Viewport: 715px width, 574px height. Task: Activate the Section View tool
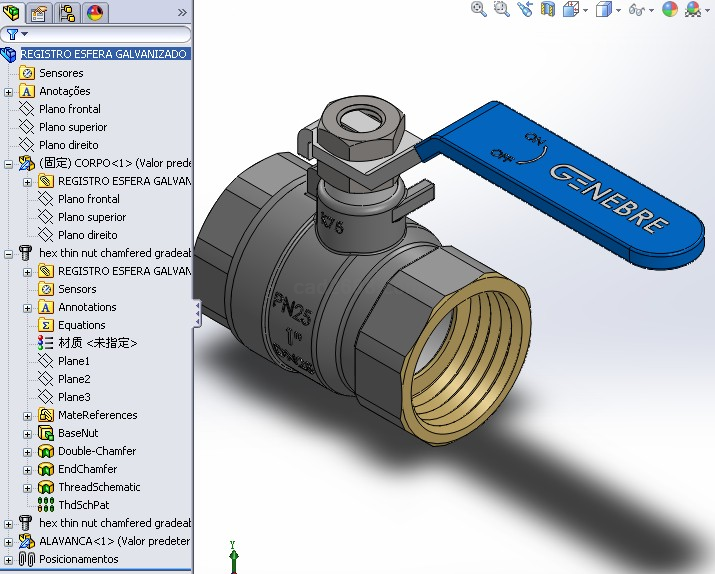[x=547, y=9]
